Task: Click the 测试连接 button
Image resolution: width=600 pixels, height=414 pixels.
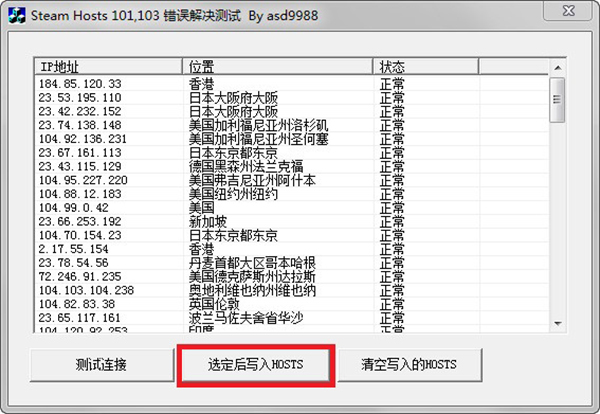Action: [x=101, y=365]
